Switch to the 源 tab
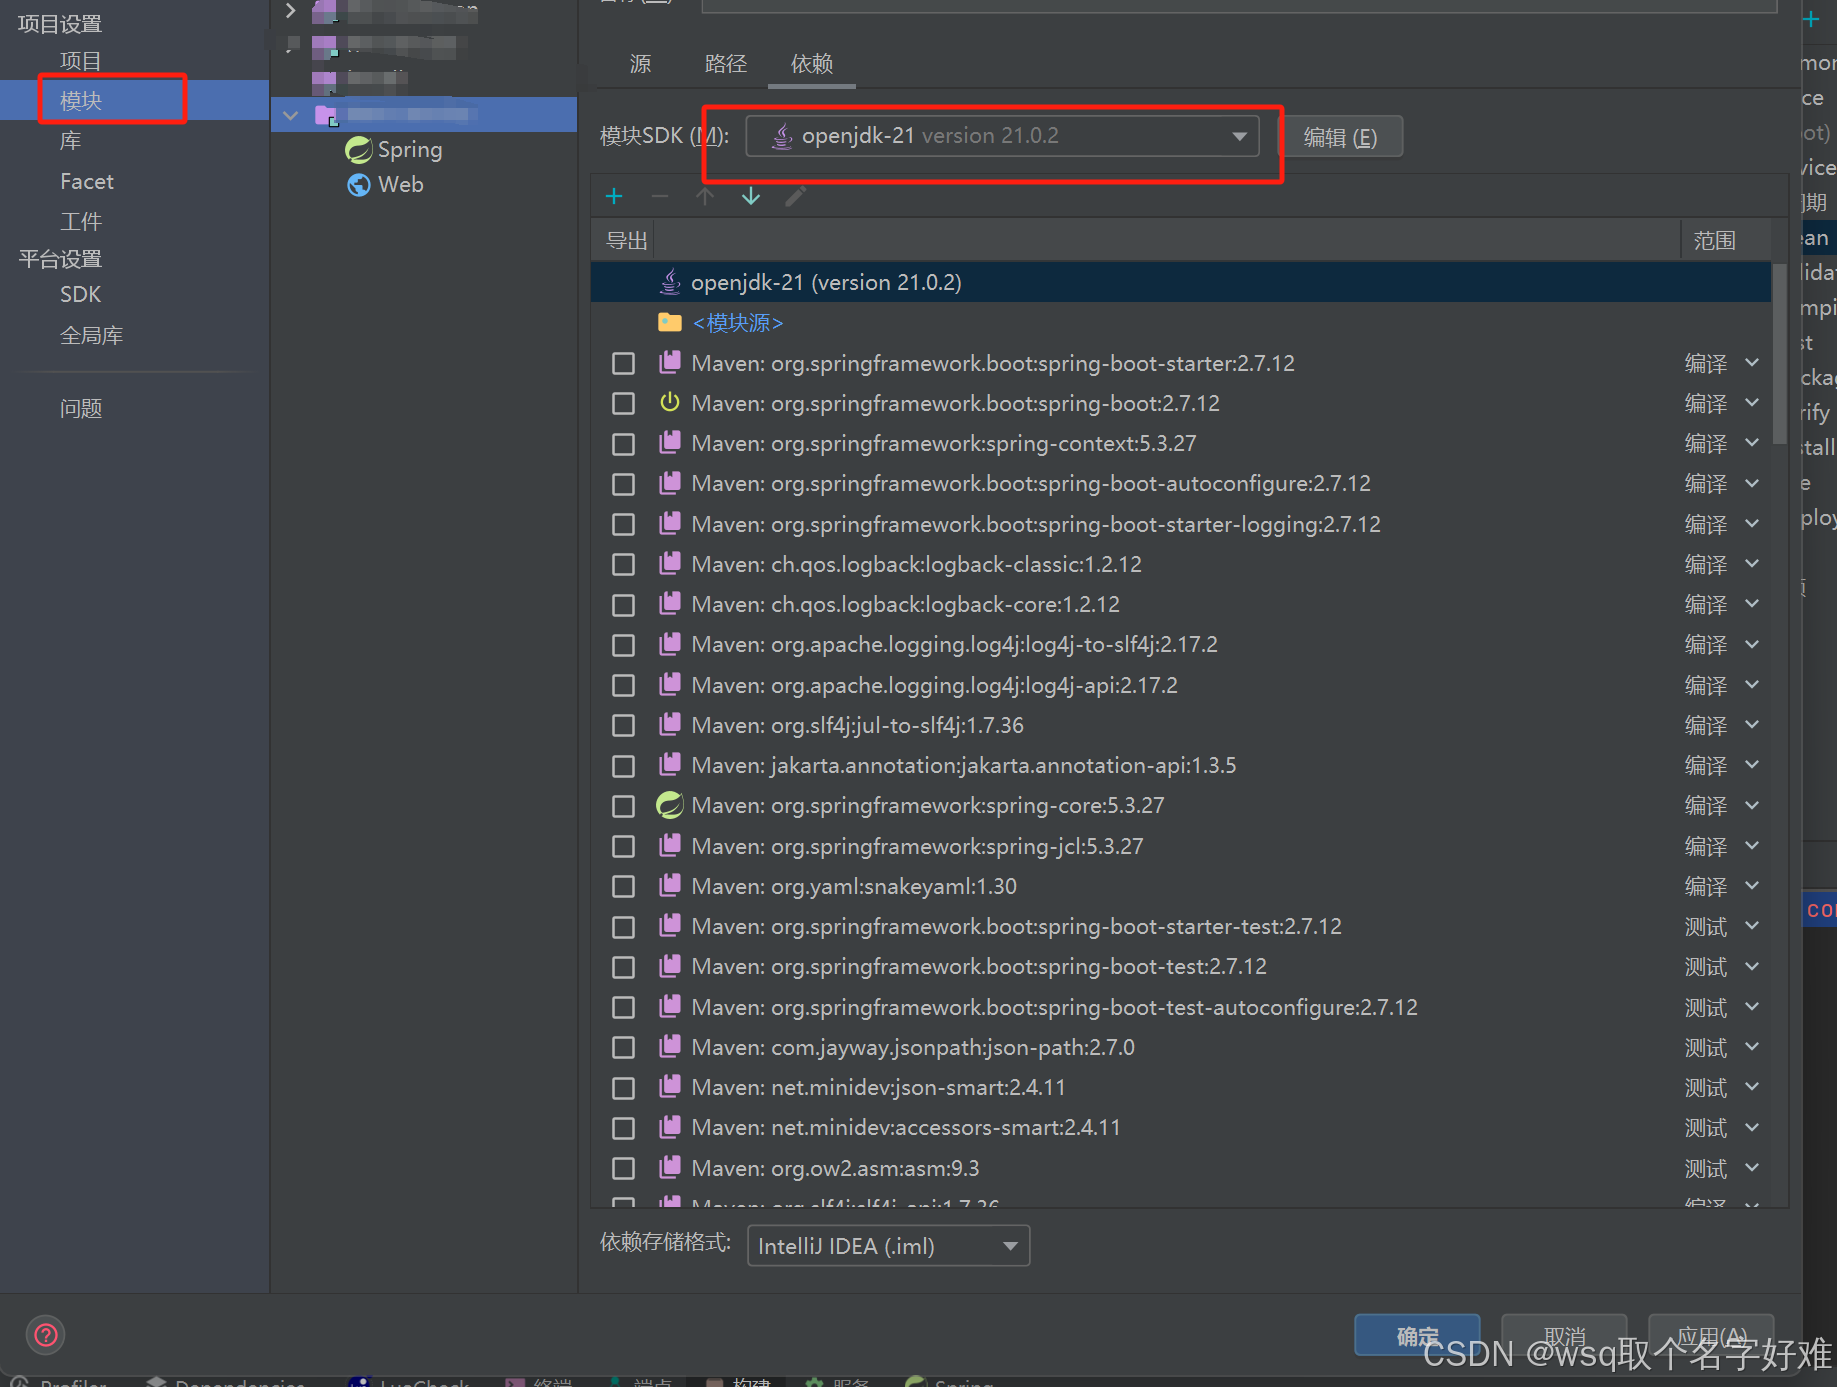 point(640,64)
